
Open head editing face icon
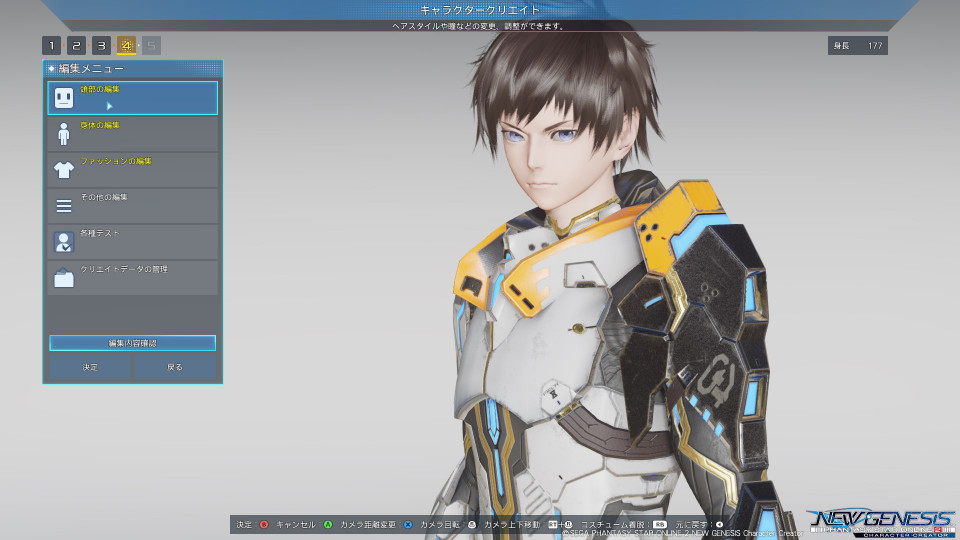pyautogui.click(x=64, y=98)
